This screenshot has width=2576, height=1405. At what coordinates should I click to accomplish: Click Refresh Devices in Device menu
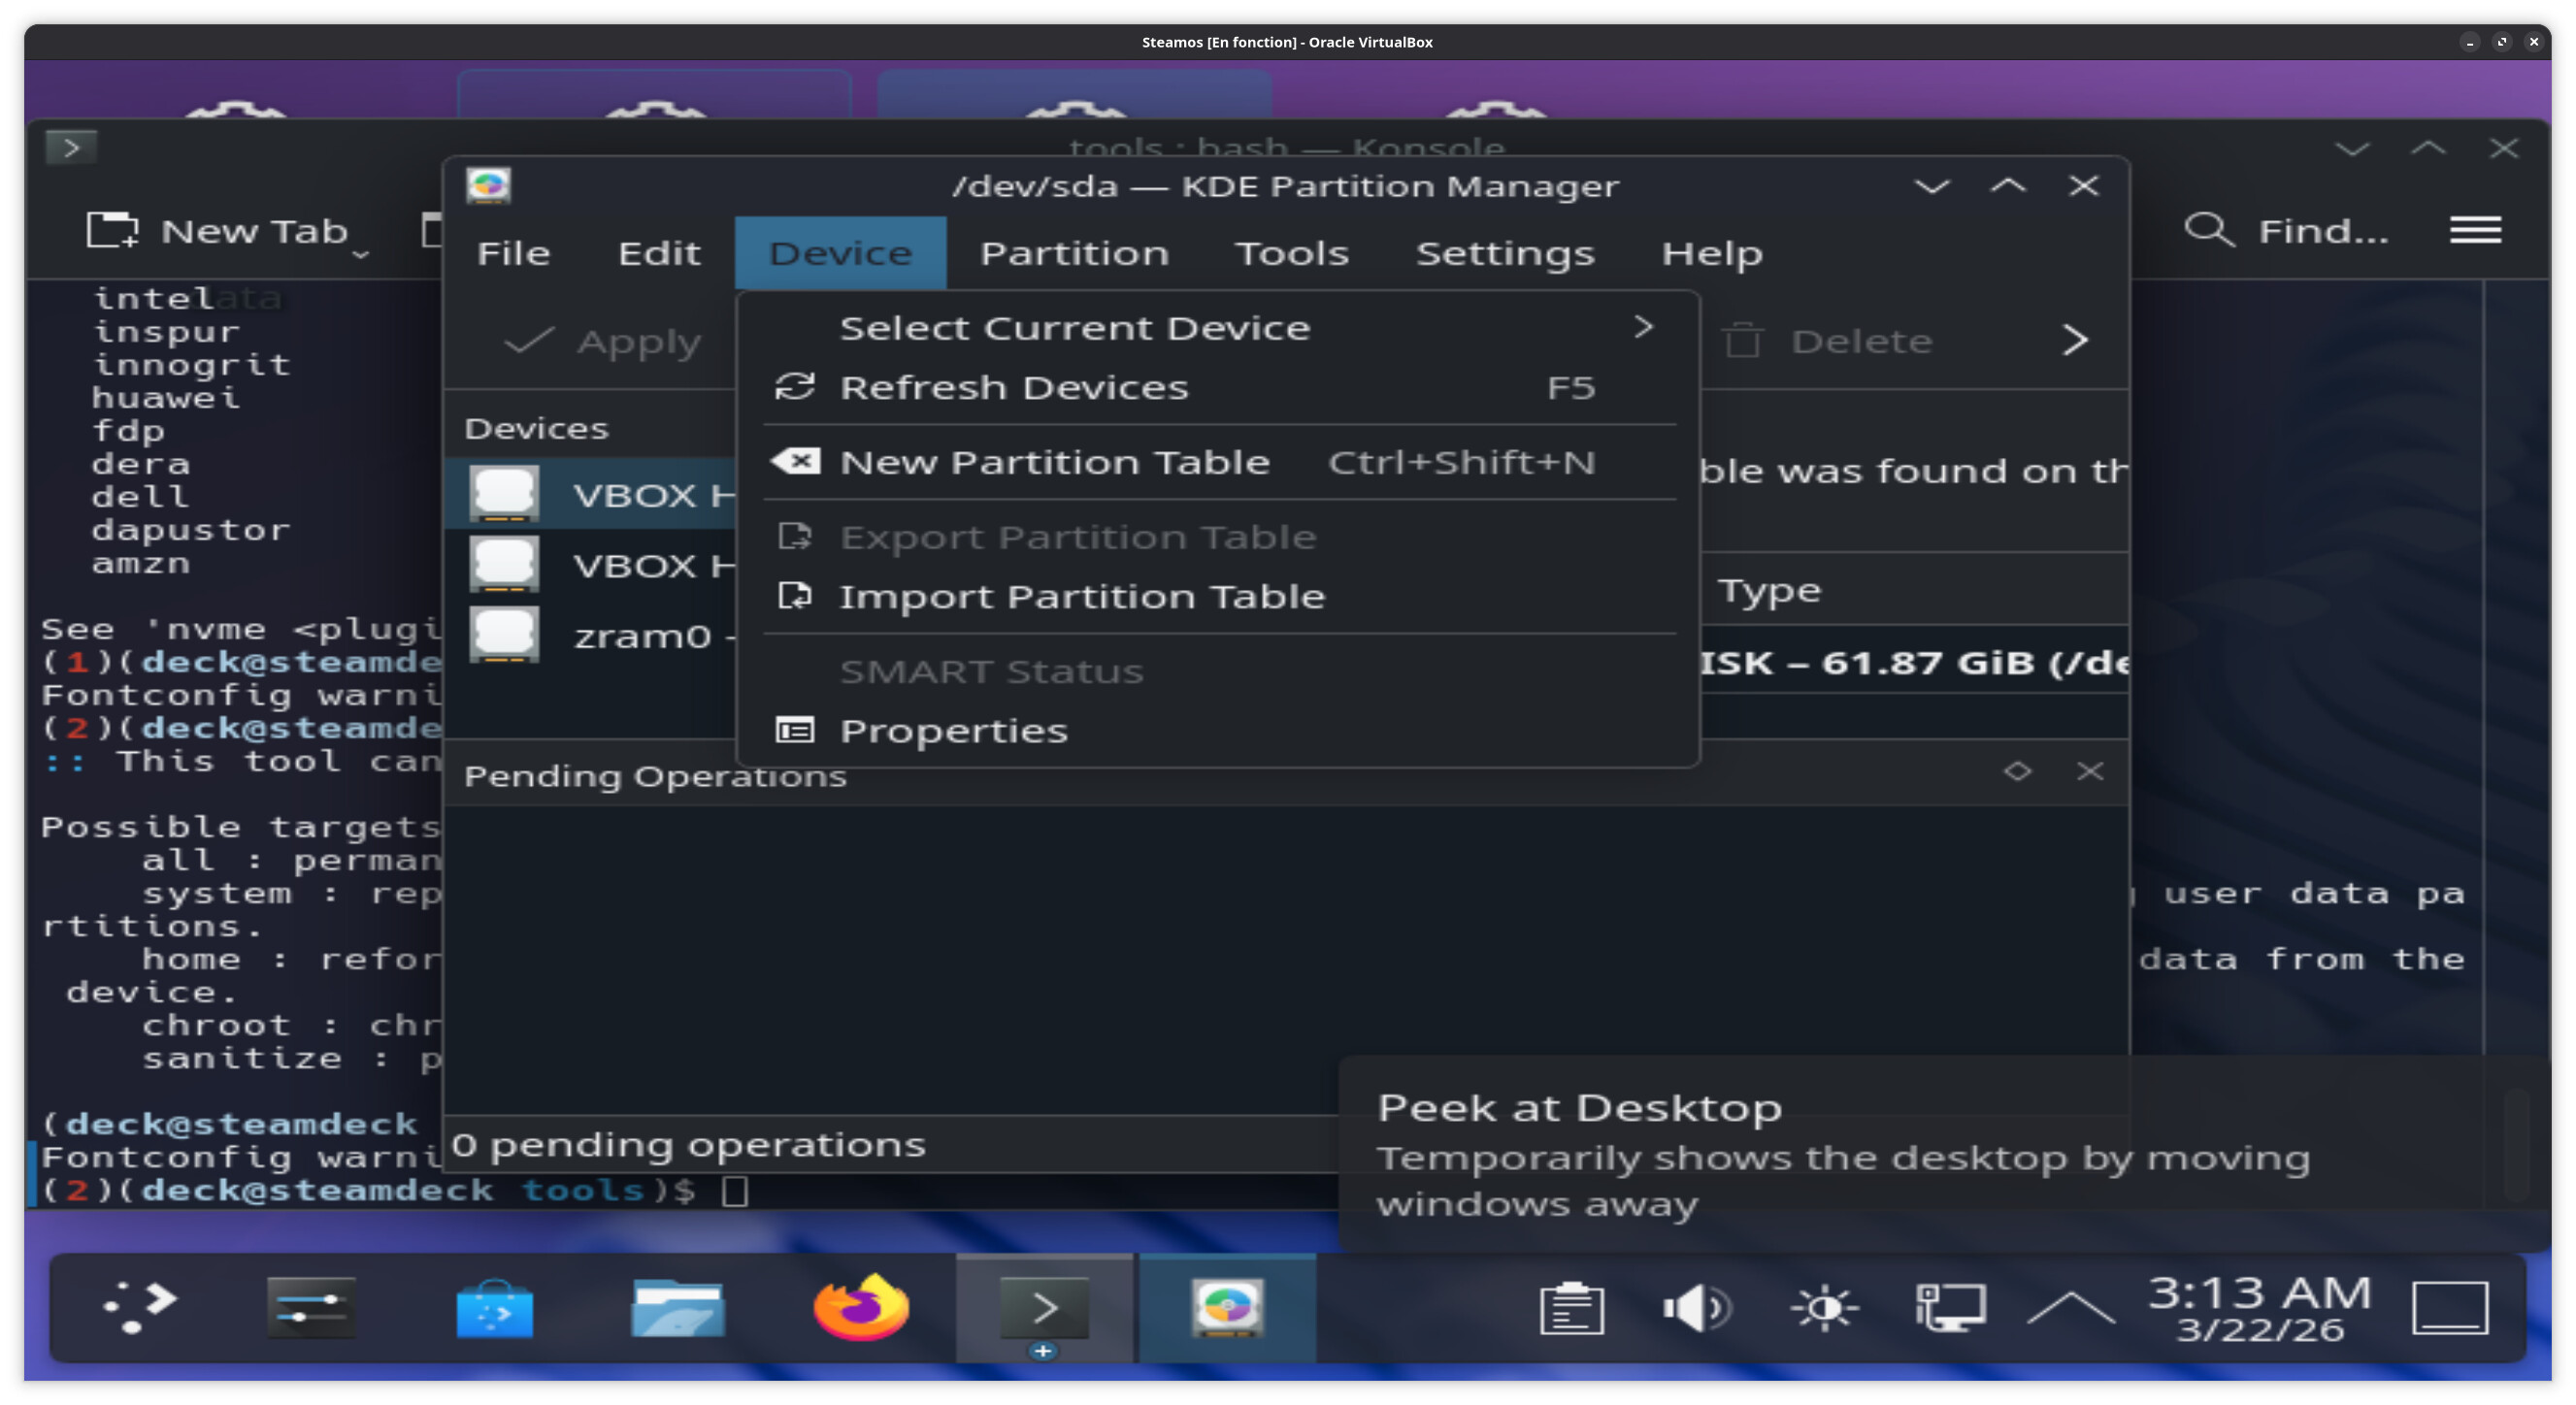click(1013, 388)
